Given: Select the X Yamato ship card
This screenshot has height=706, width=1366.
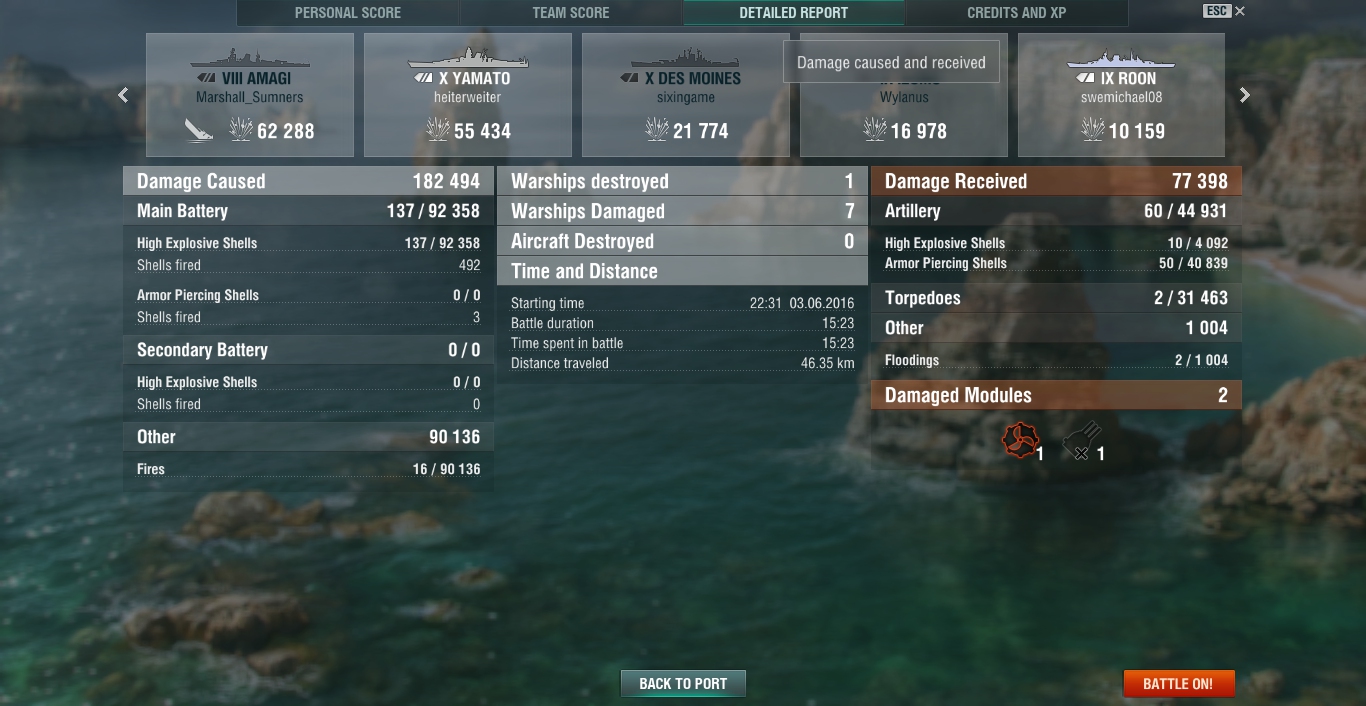Looking at the screenshot, I should click(468, 95).
